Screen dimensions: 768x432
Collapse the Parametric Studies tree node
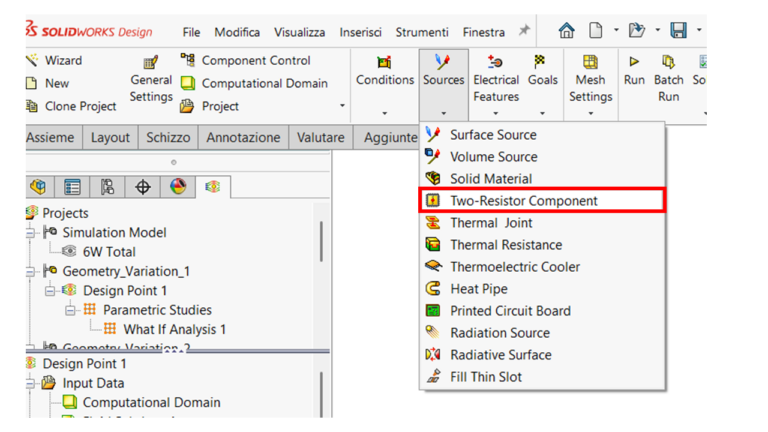(x=70, y=310)
